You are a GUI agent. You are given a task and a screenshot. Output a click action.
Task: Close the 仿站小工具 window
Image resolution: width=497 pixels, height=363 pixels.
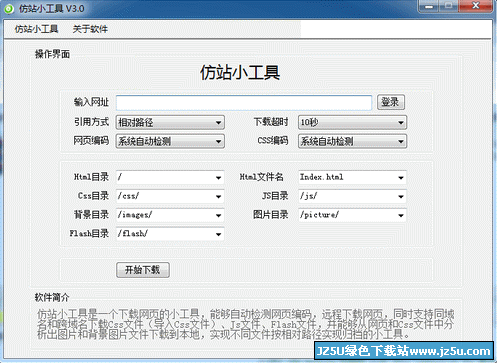476,6
